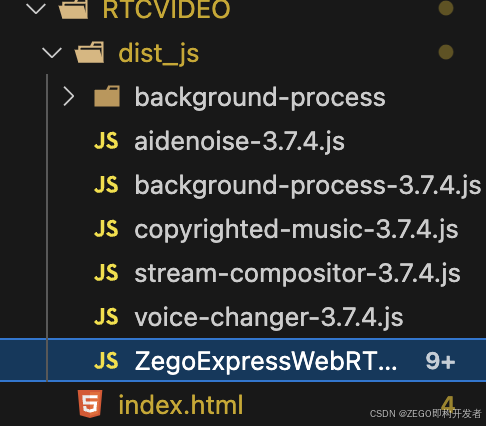Collapse the RTCVIDEO root folder chevron

click(x=36, y=9)
